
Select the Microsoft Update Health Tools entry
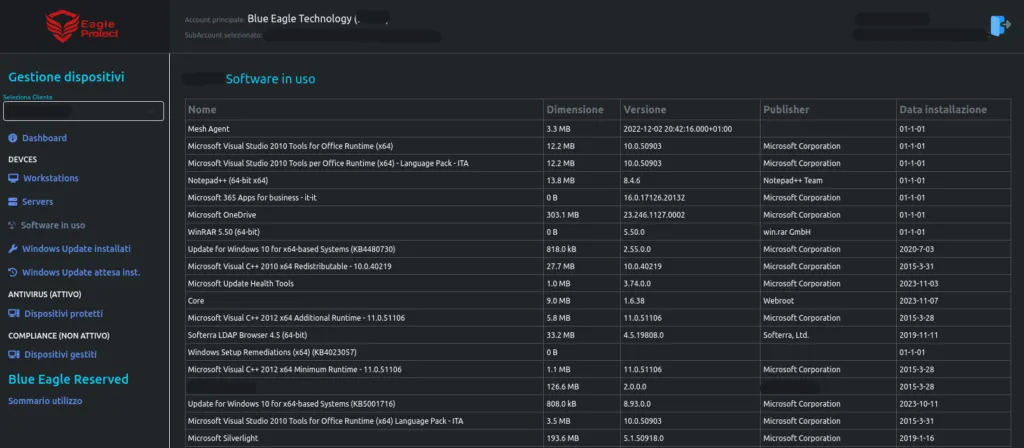[240, 284]
